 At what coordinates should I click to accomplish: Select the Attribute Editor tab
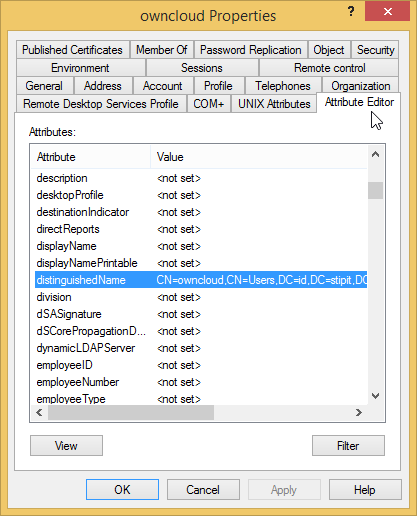[359, 102]
